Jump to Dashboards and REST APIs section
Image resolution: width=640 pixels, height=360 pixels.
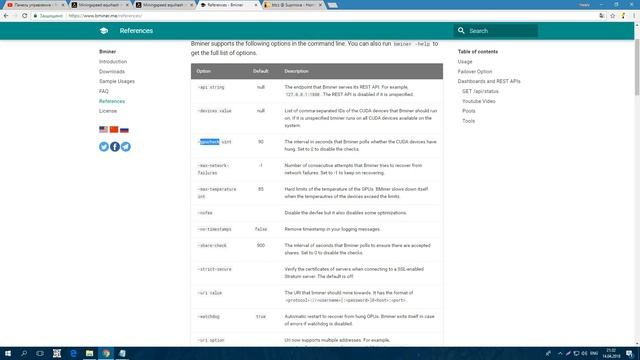tap(489, 81)
